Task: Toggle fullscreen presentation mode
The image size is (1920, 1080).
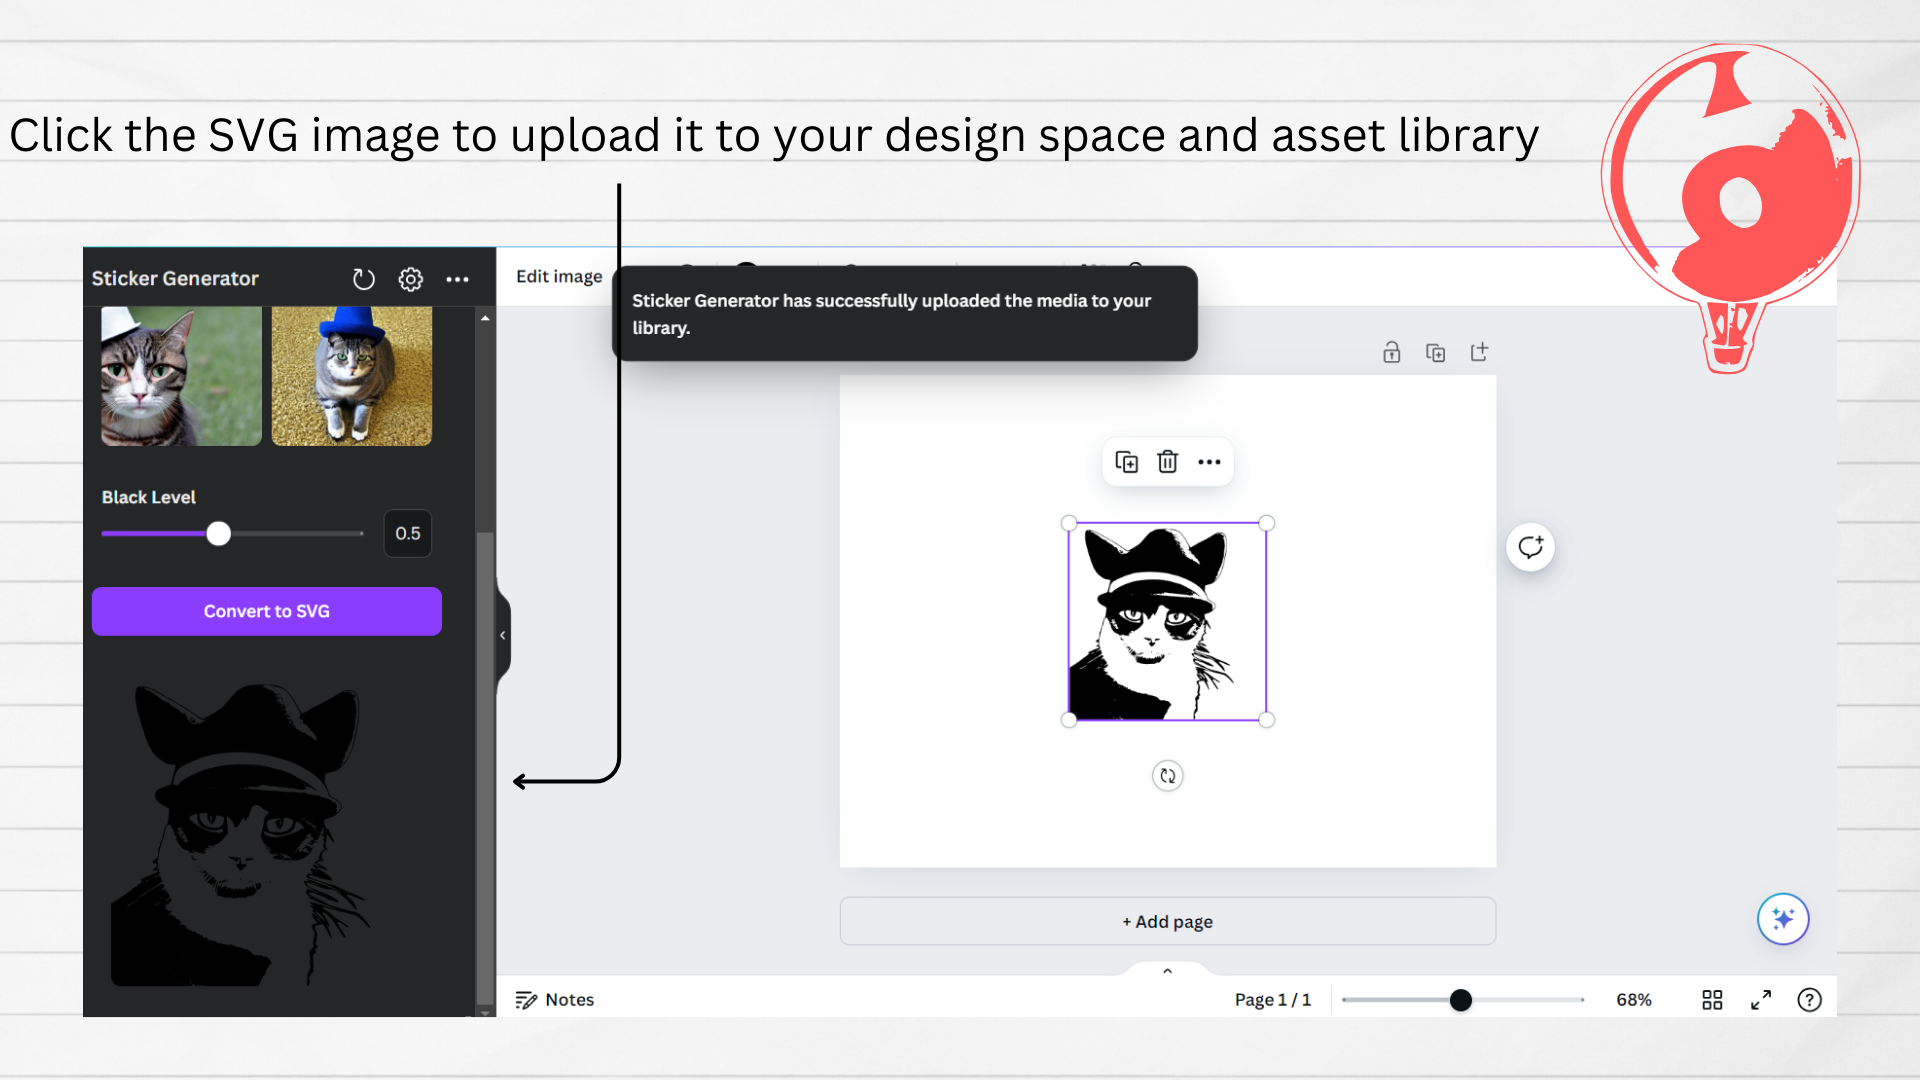Action: click(1761, 1000)
